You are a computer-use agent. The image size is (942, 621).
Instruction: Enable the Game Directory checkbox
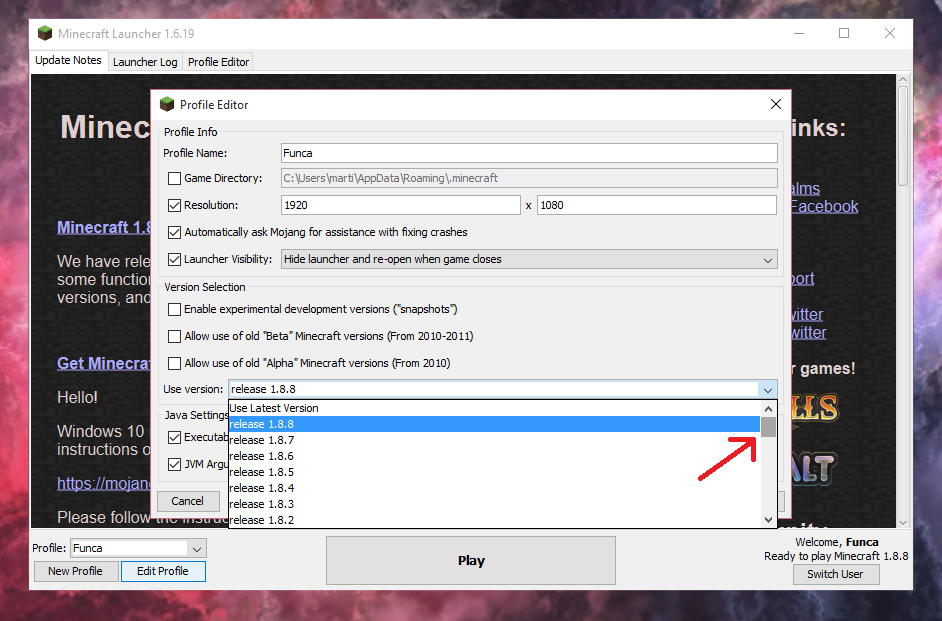point(175,179)
